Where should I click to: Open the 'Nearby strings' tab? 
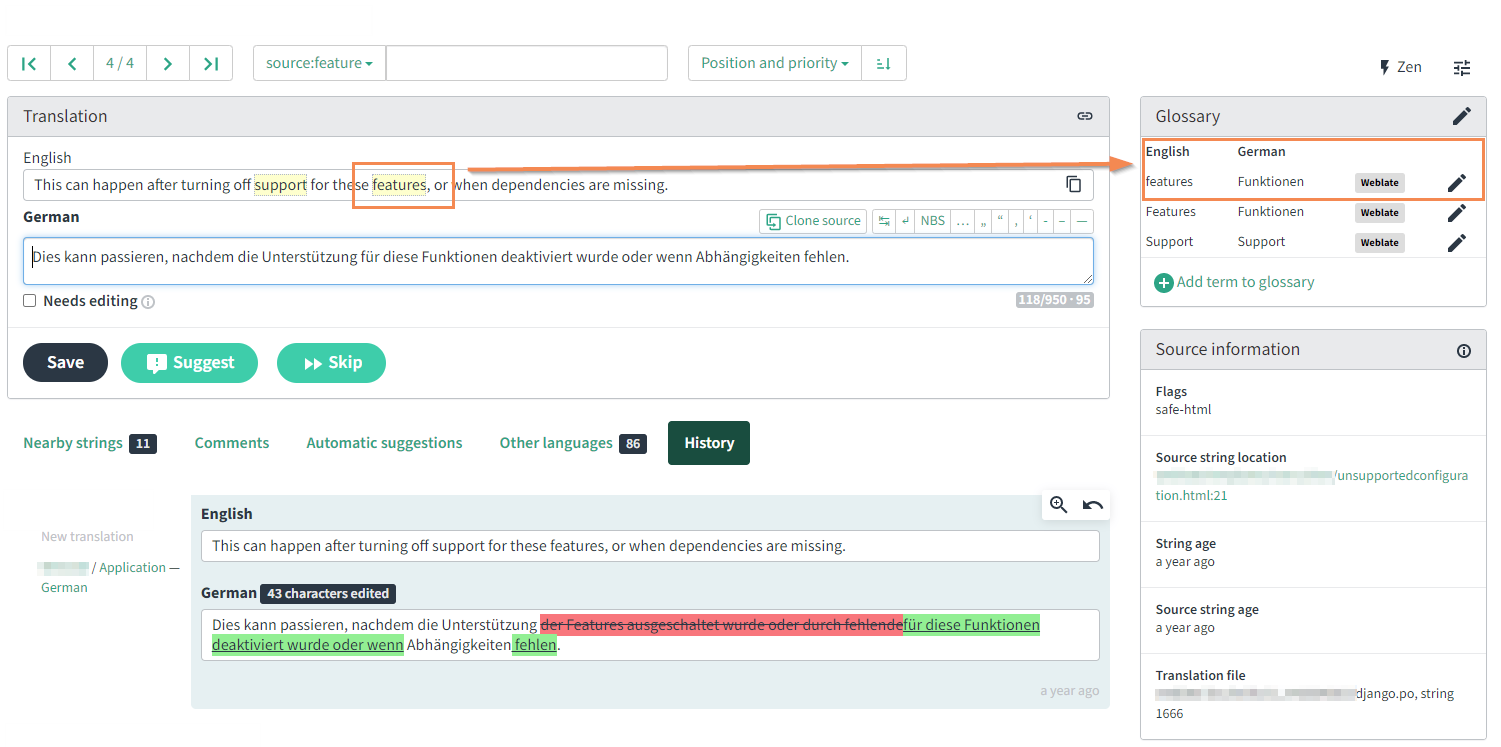click(x=72, y=442)
